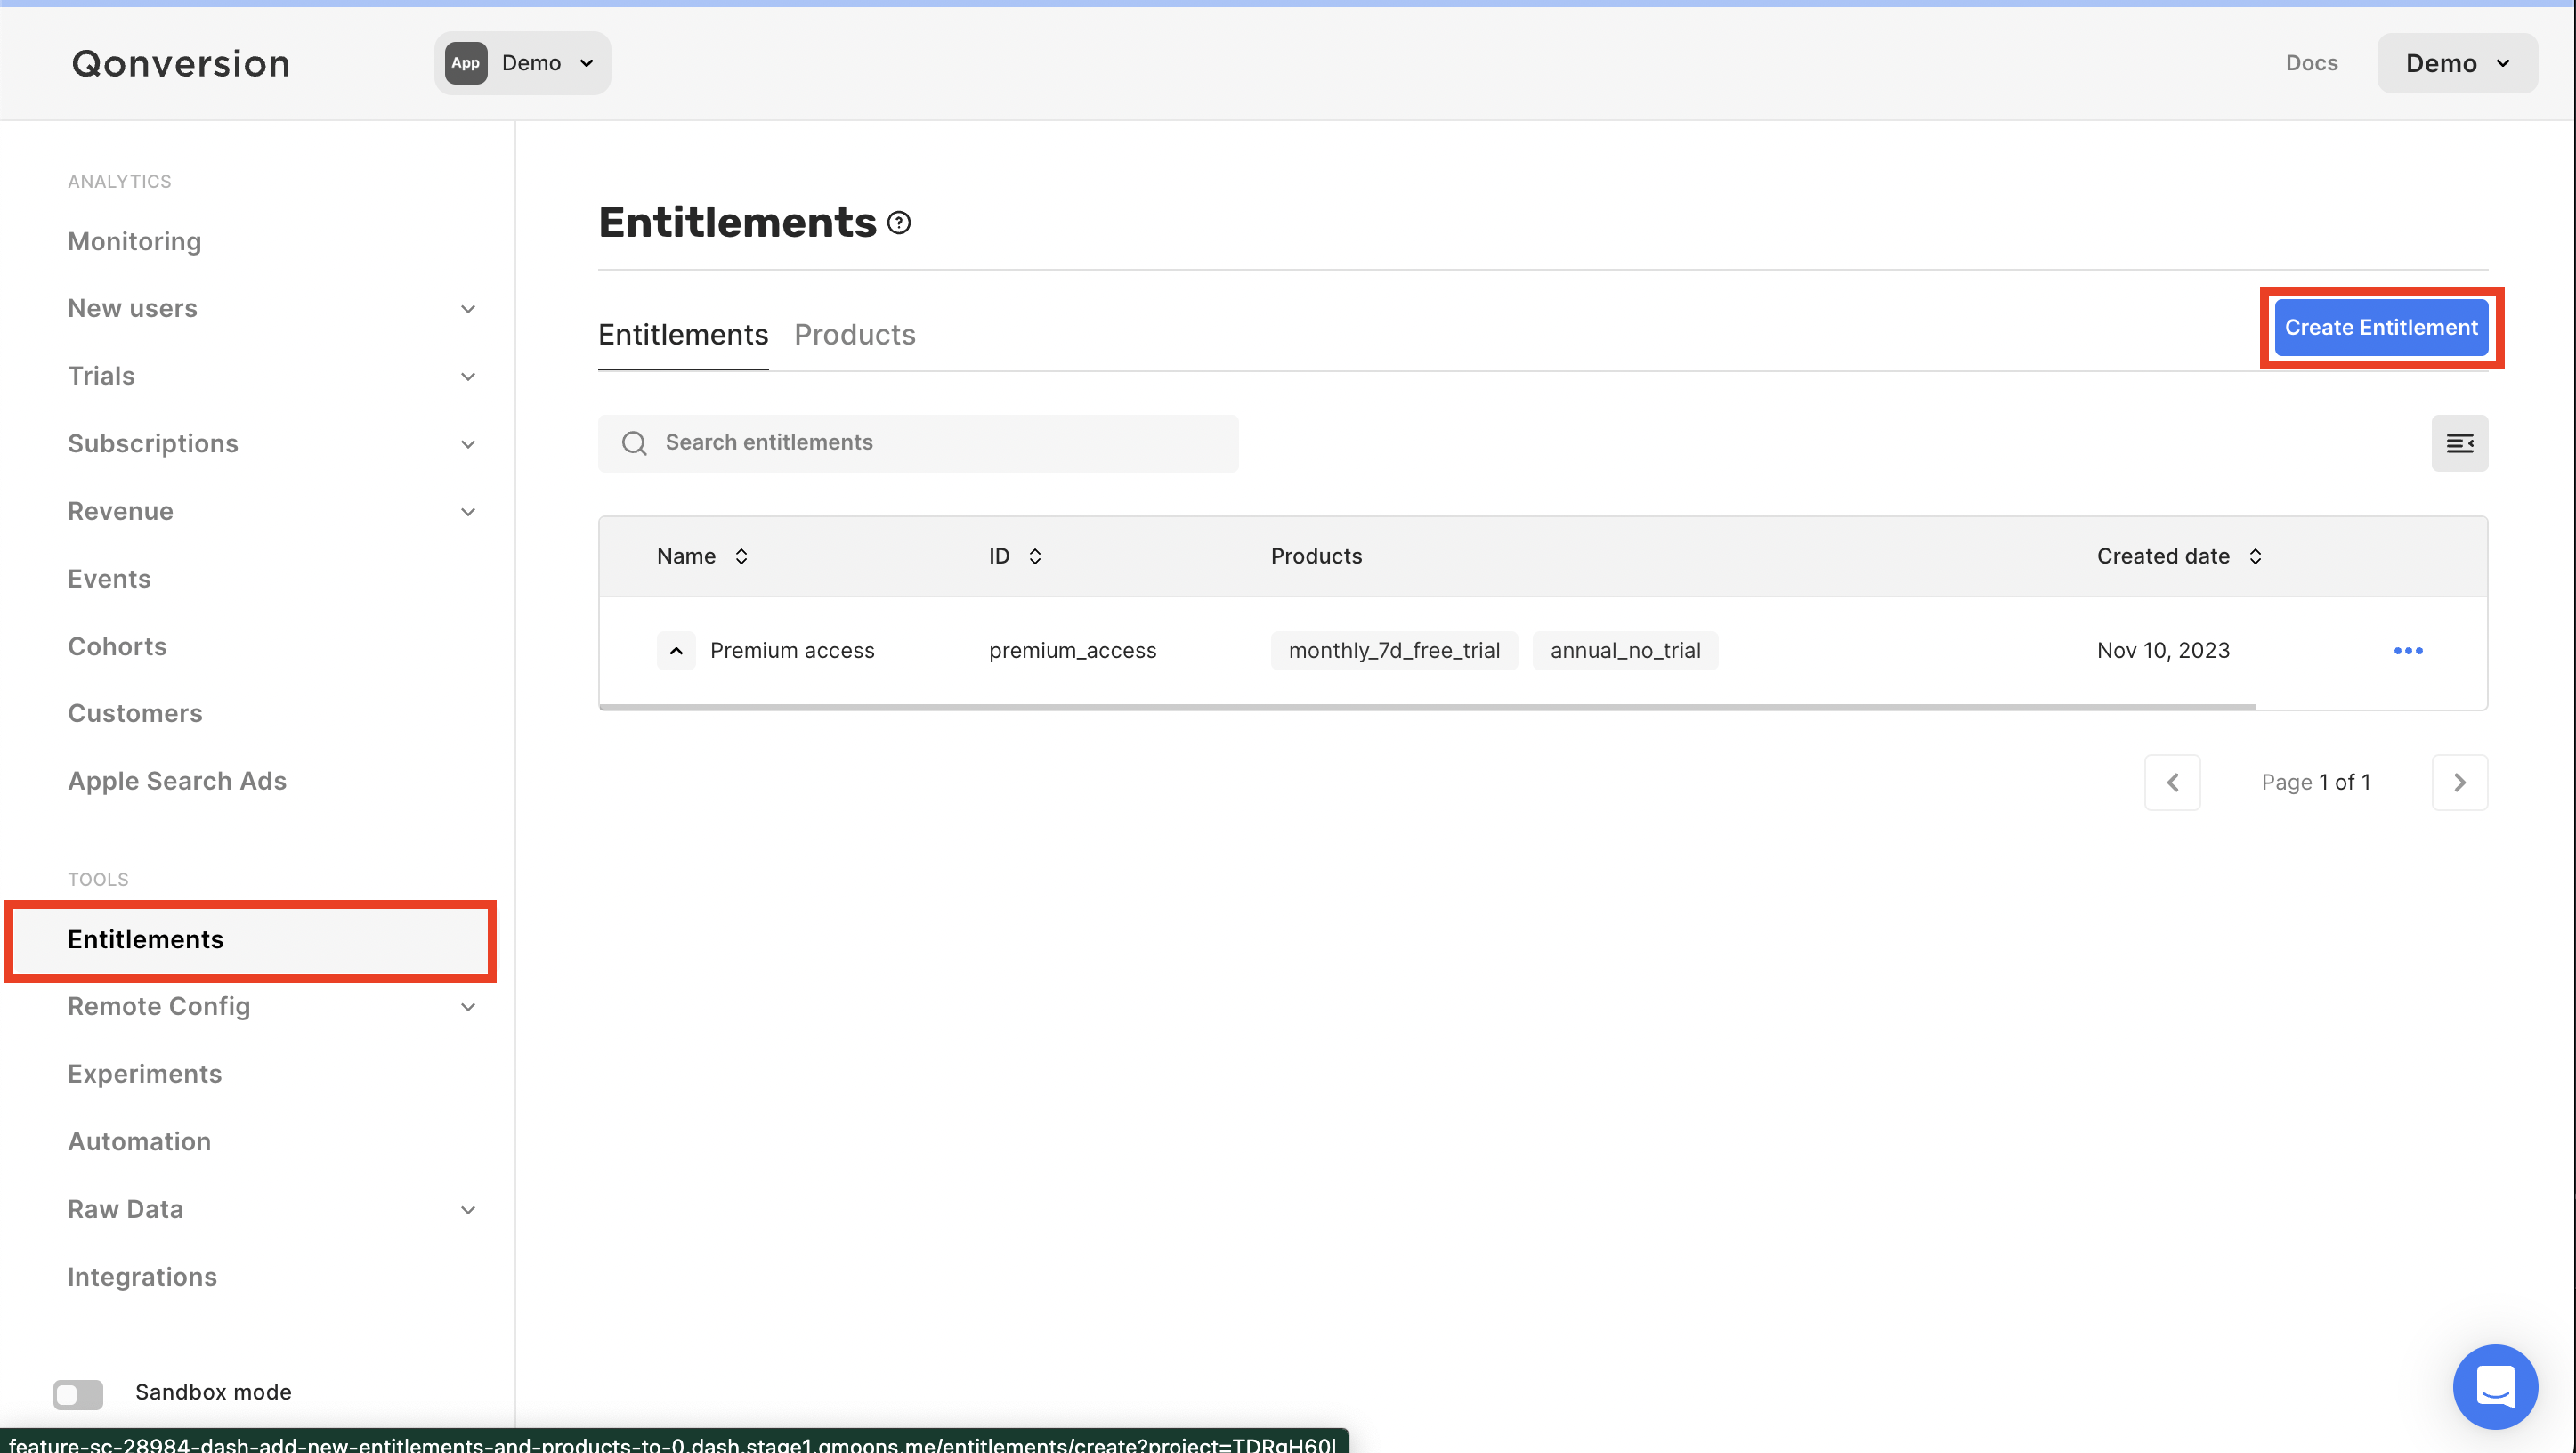Viewport: 2576px width, 1453px height.
Task: Open the Demo account dropdown
Action: [x=2456, y=63]
